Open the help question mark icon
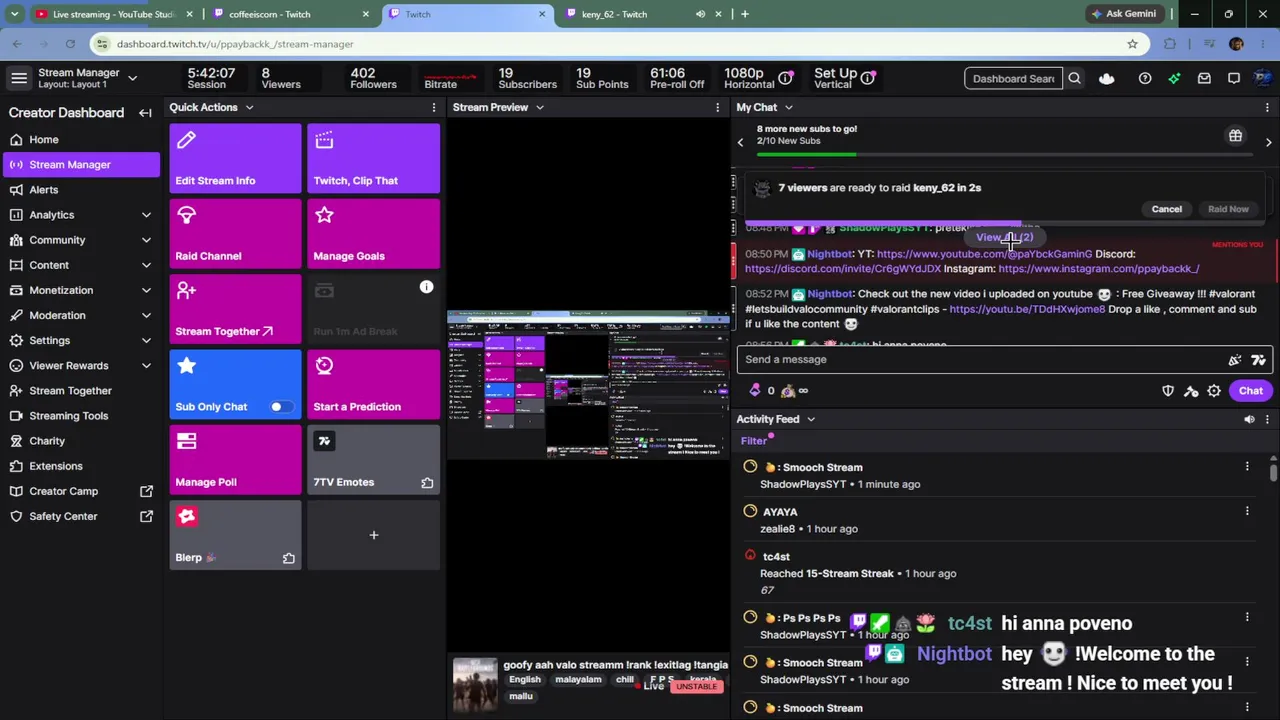The width and height of the screenshot is (1280, 720). pos(1145,79)
